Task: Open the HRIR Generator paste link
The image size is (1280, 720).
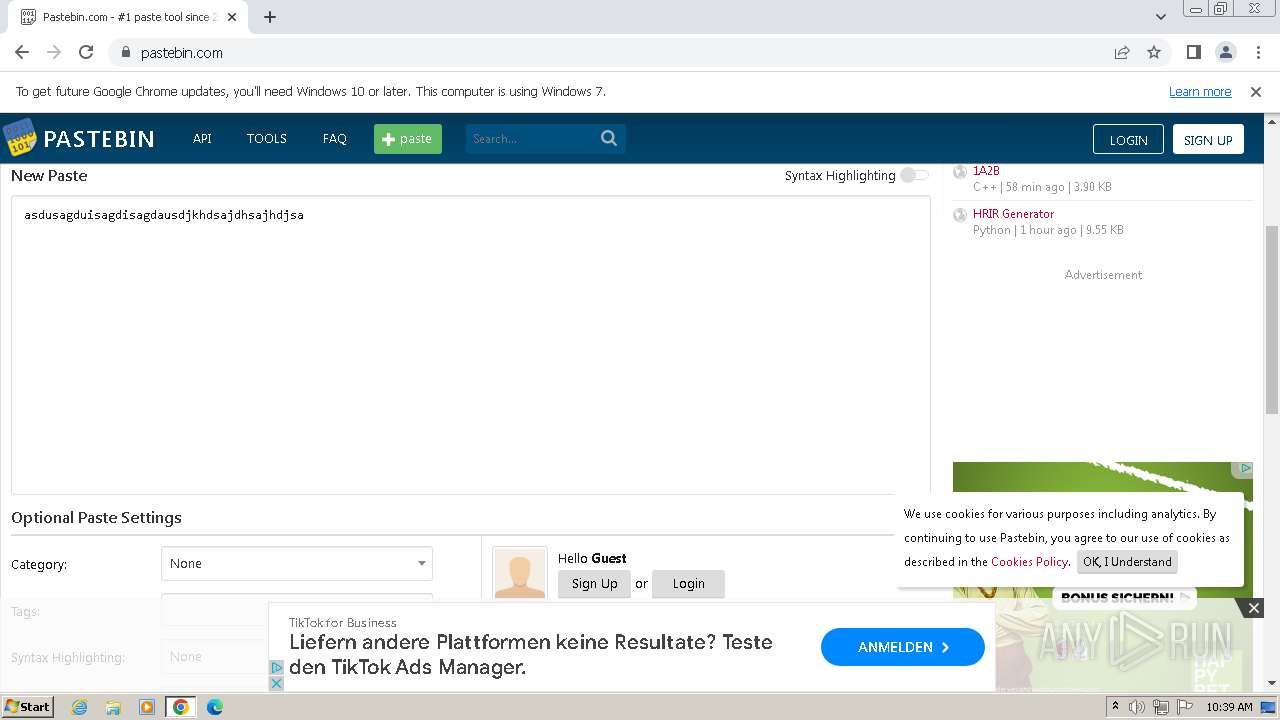Action: pyautogui.click(x=1013, y=214)
